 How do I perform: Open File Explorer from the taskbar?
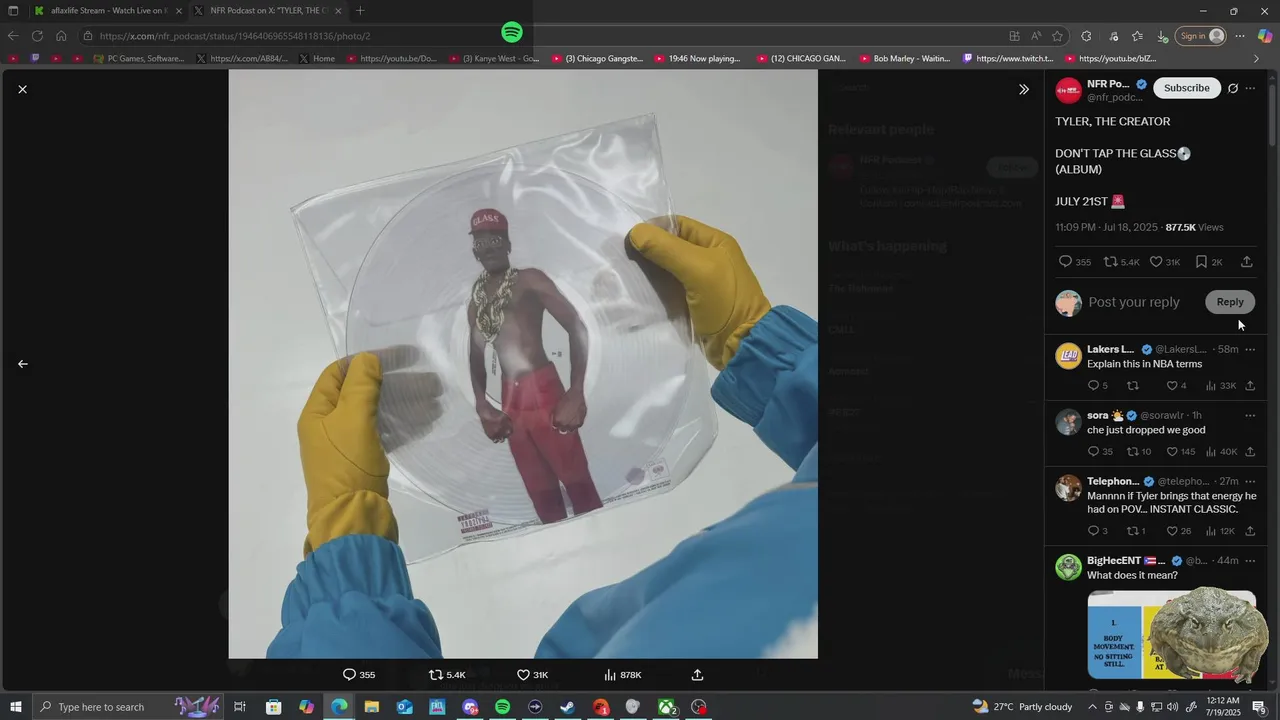click(x=372, y=707)
